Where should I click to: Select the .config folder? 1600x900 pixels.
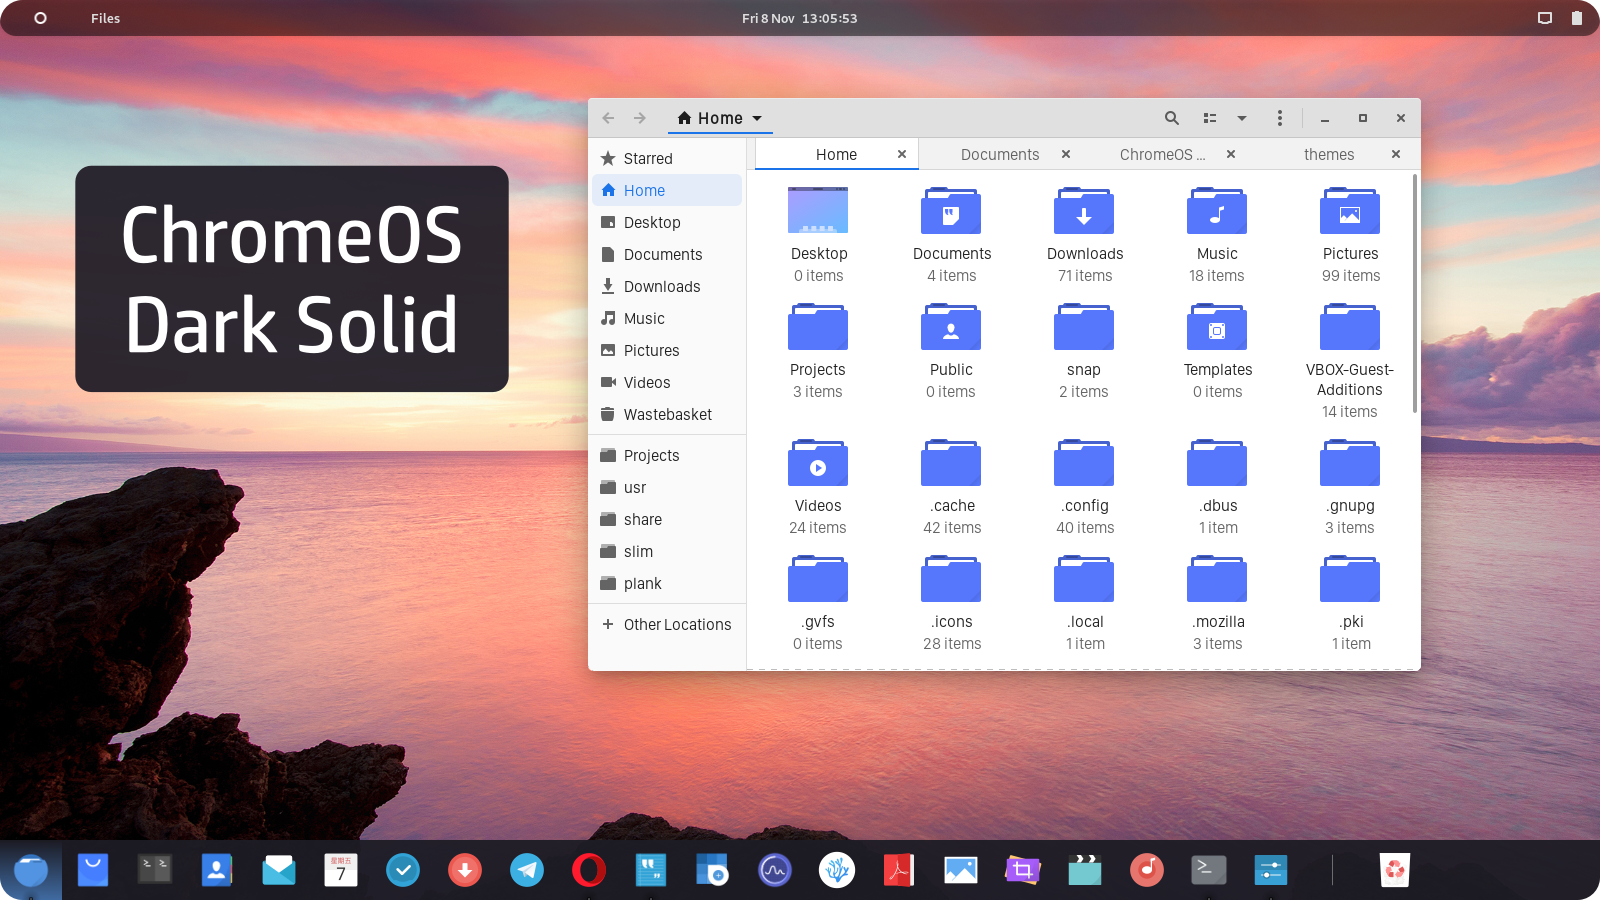[1084, 463]
